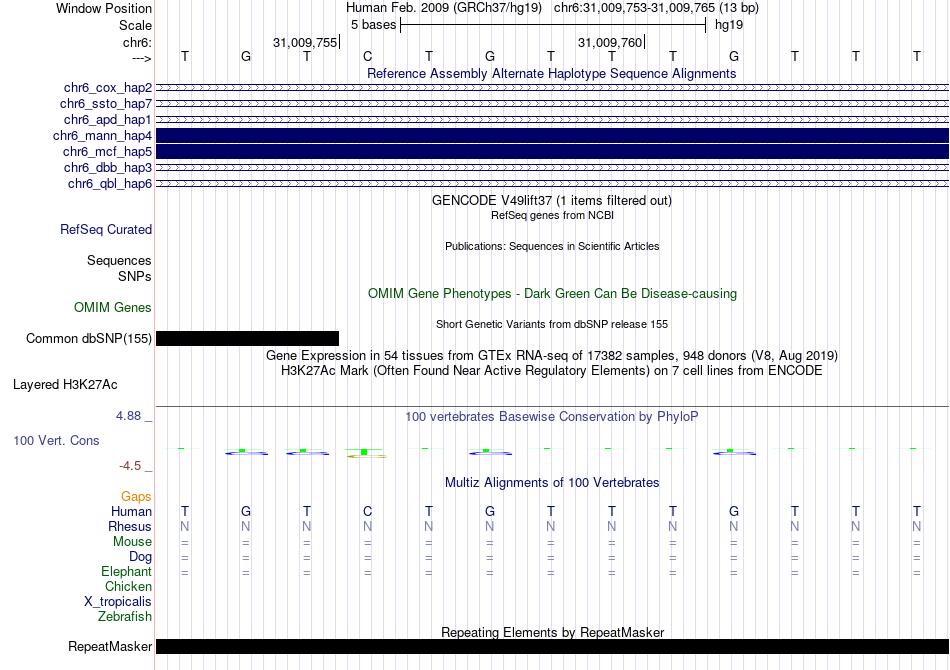Click the Elephant species label

pyautogui.click(x=127, y=571)
